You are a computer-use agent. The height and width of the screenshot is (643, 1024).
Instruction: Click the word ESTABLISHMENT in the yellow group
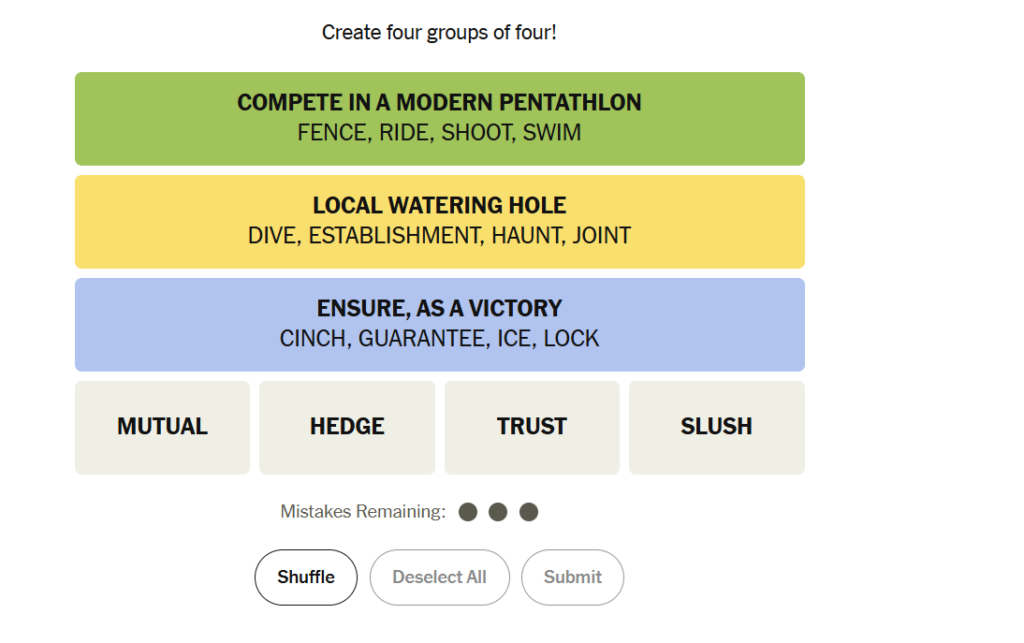(396, 236)
